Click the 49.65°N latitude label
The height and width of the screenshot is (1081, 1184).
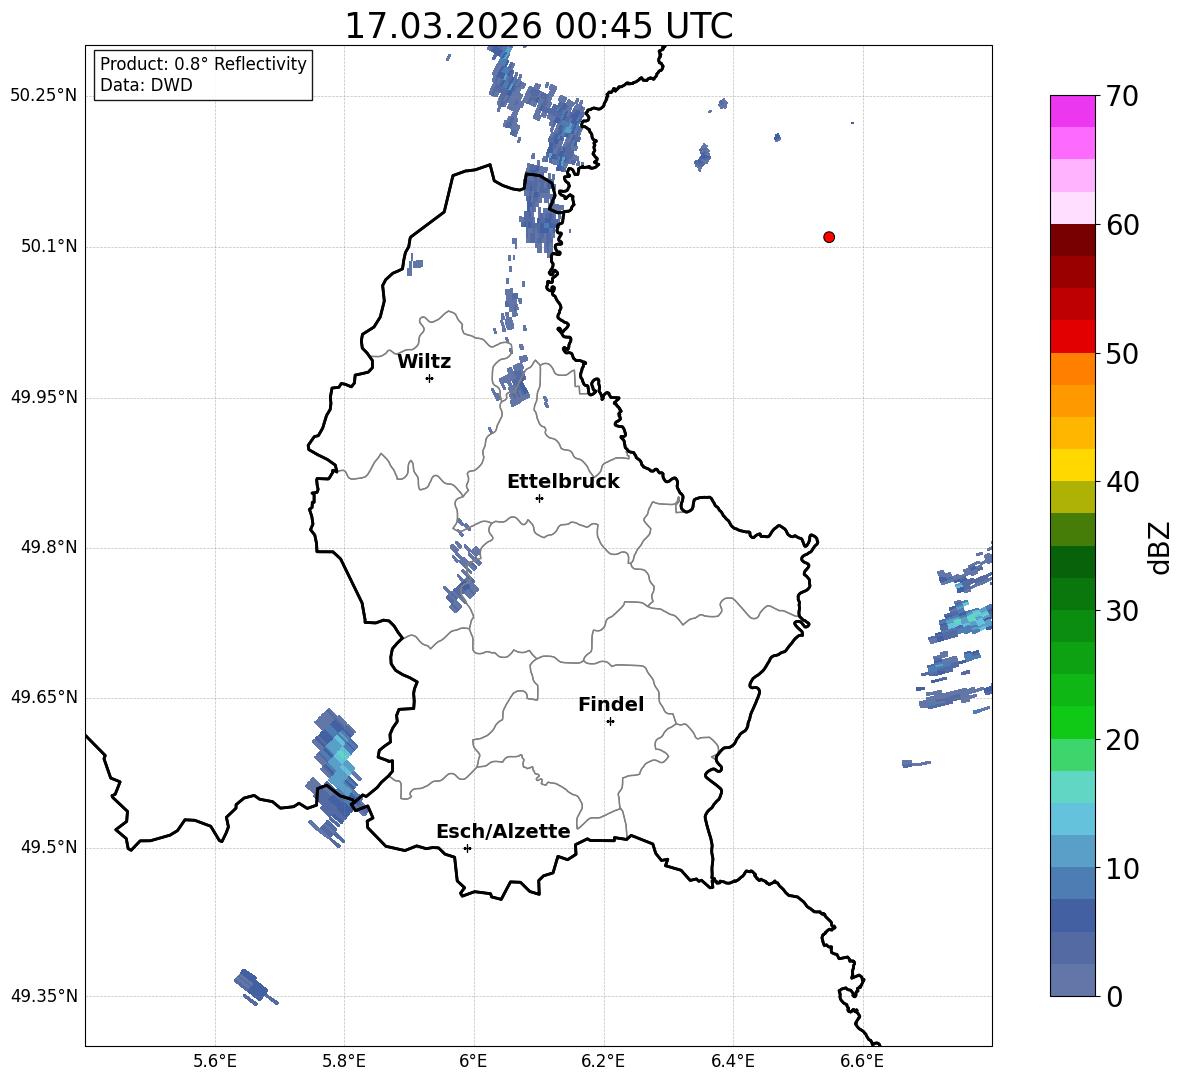[x=44, y=697]
